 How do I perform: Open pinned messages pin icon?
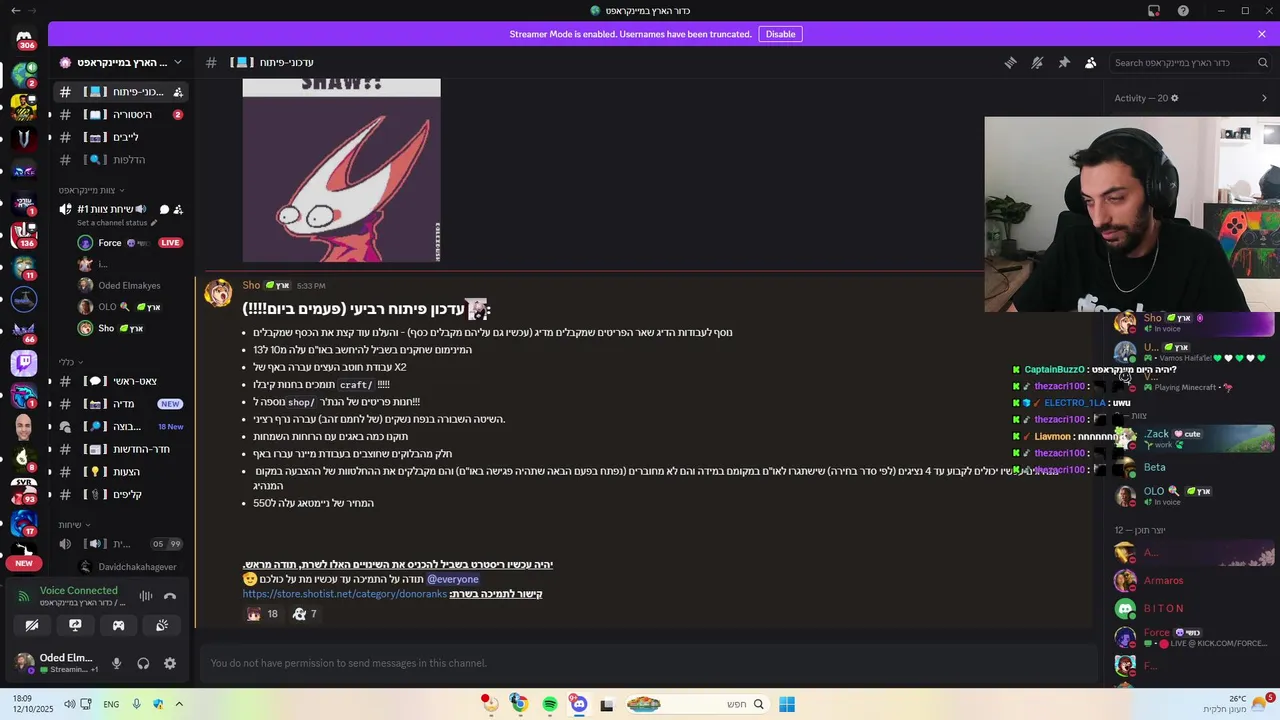click(1064, 62)
